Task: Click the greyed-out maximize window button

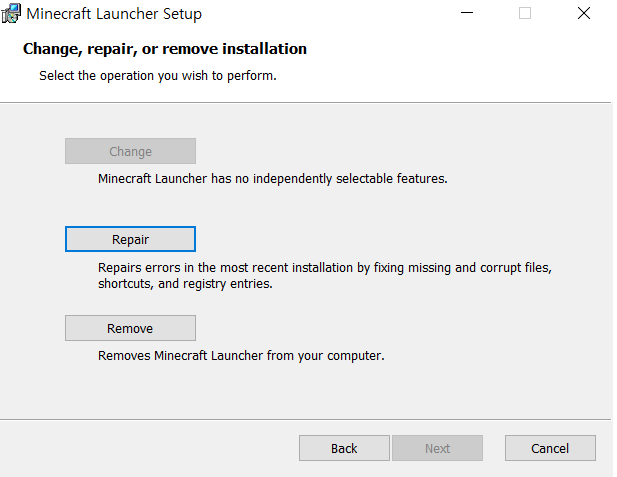Action: pyautogui.click(x=525, y=14)
